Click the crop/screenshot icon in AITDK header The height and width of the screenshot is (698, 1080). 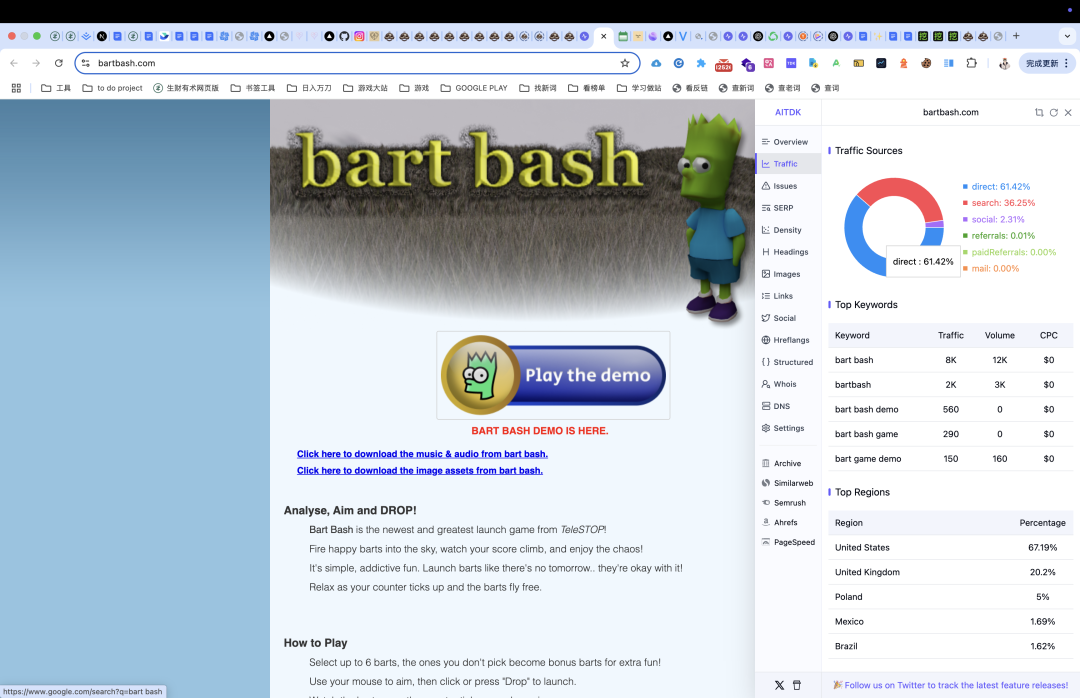[x=1039, y=112]
